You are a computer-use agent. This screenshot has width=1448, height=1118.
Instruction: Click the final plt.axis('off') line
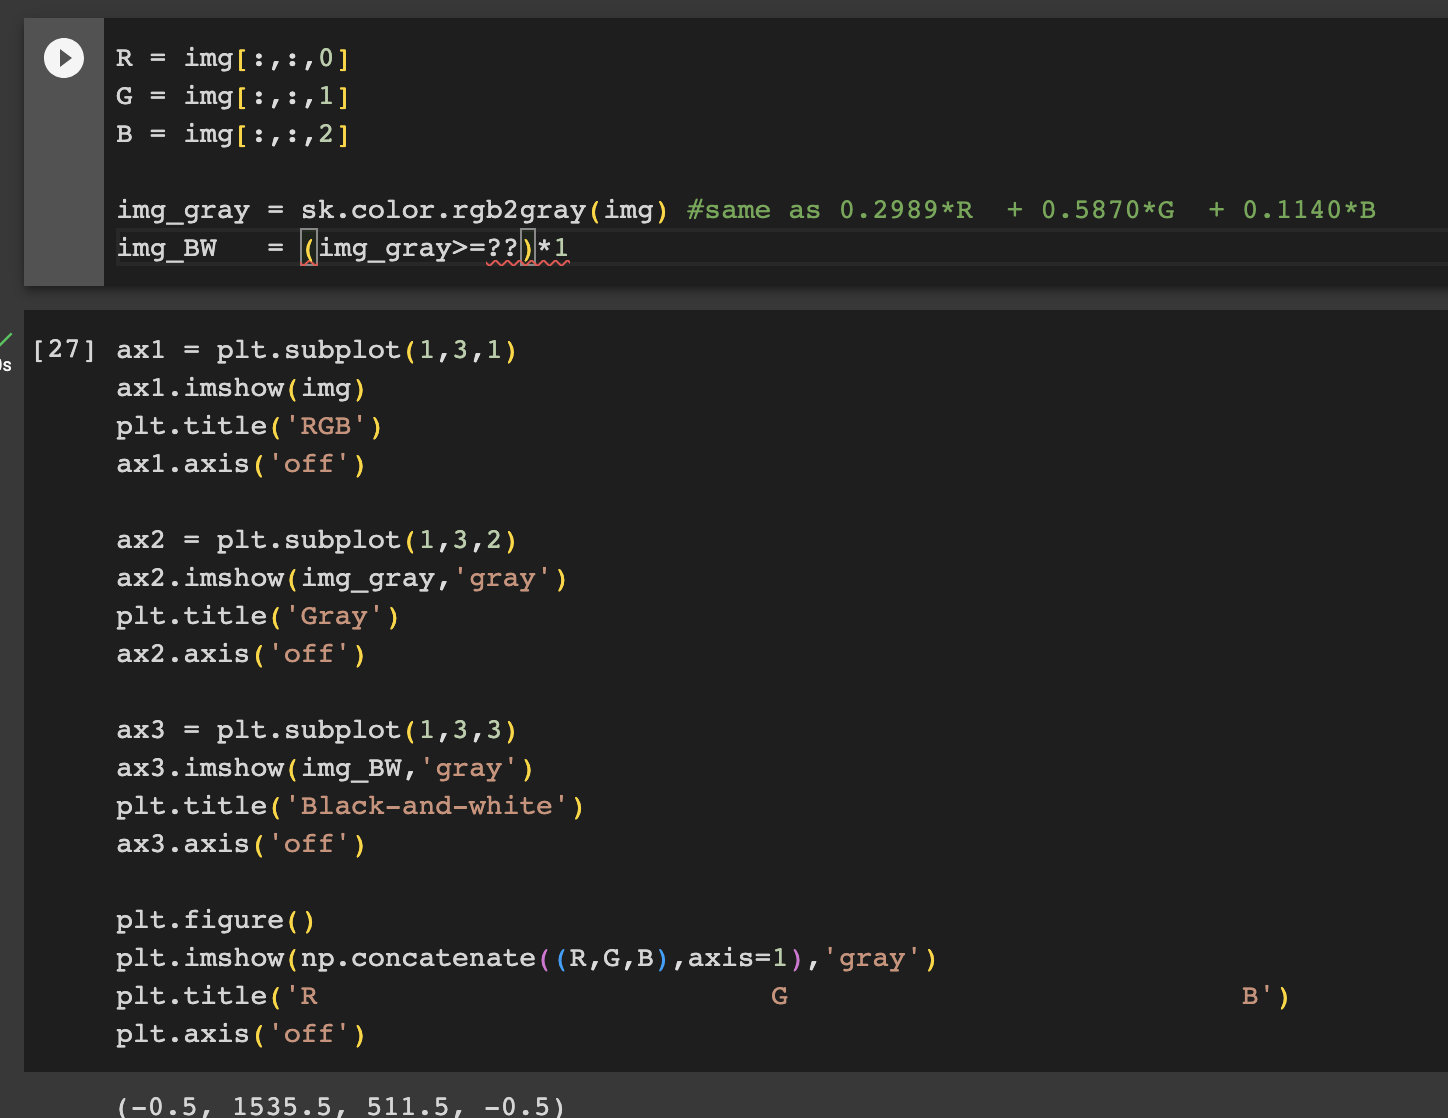(x=241, y=1034)
